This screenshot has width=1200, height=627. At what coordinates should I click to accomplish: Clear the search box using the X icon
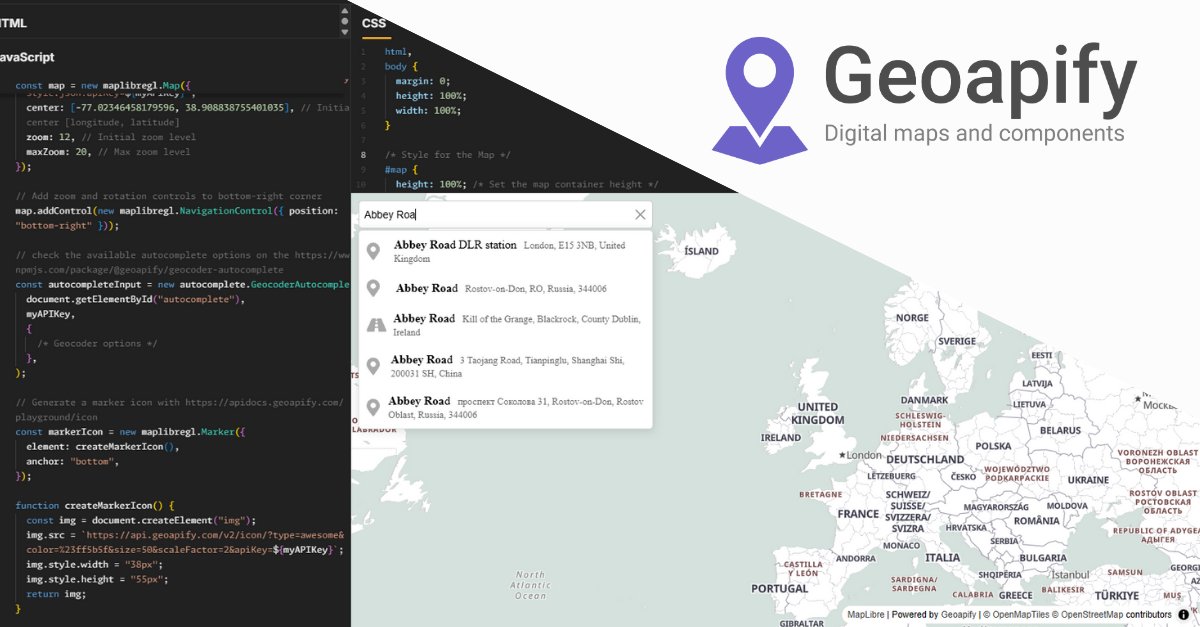(x=640, y=214)
